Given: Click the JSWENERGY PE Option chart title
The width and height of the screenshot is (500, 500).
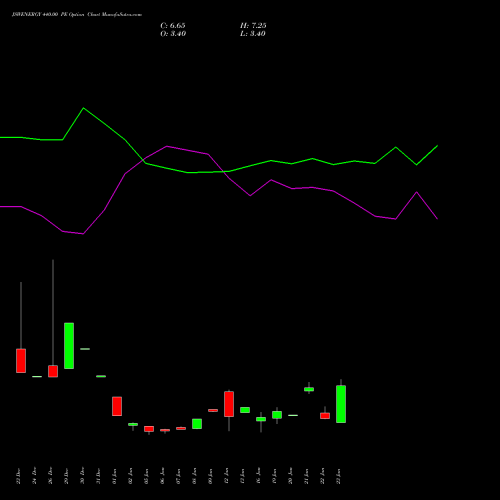Looking at the screenshot, I should [77, 15].
